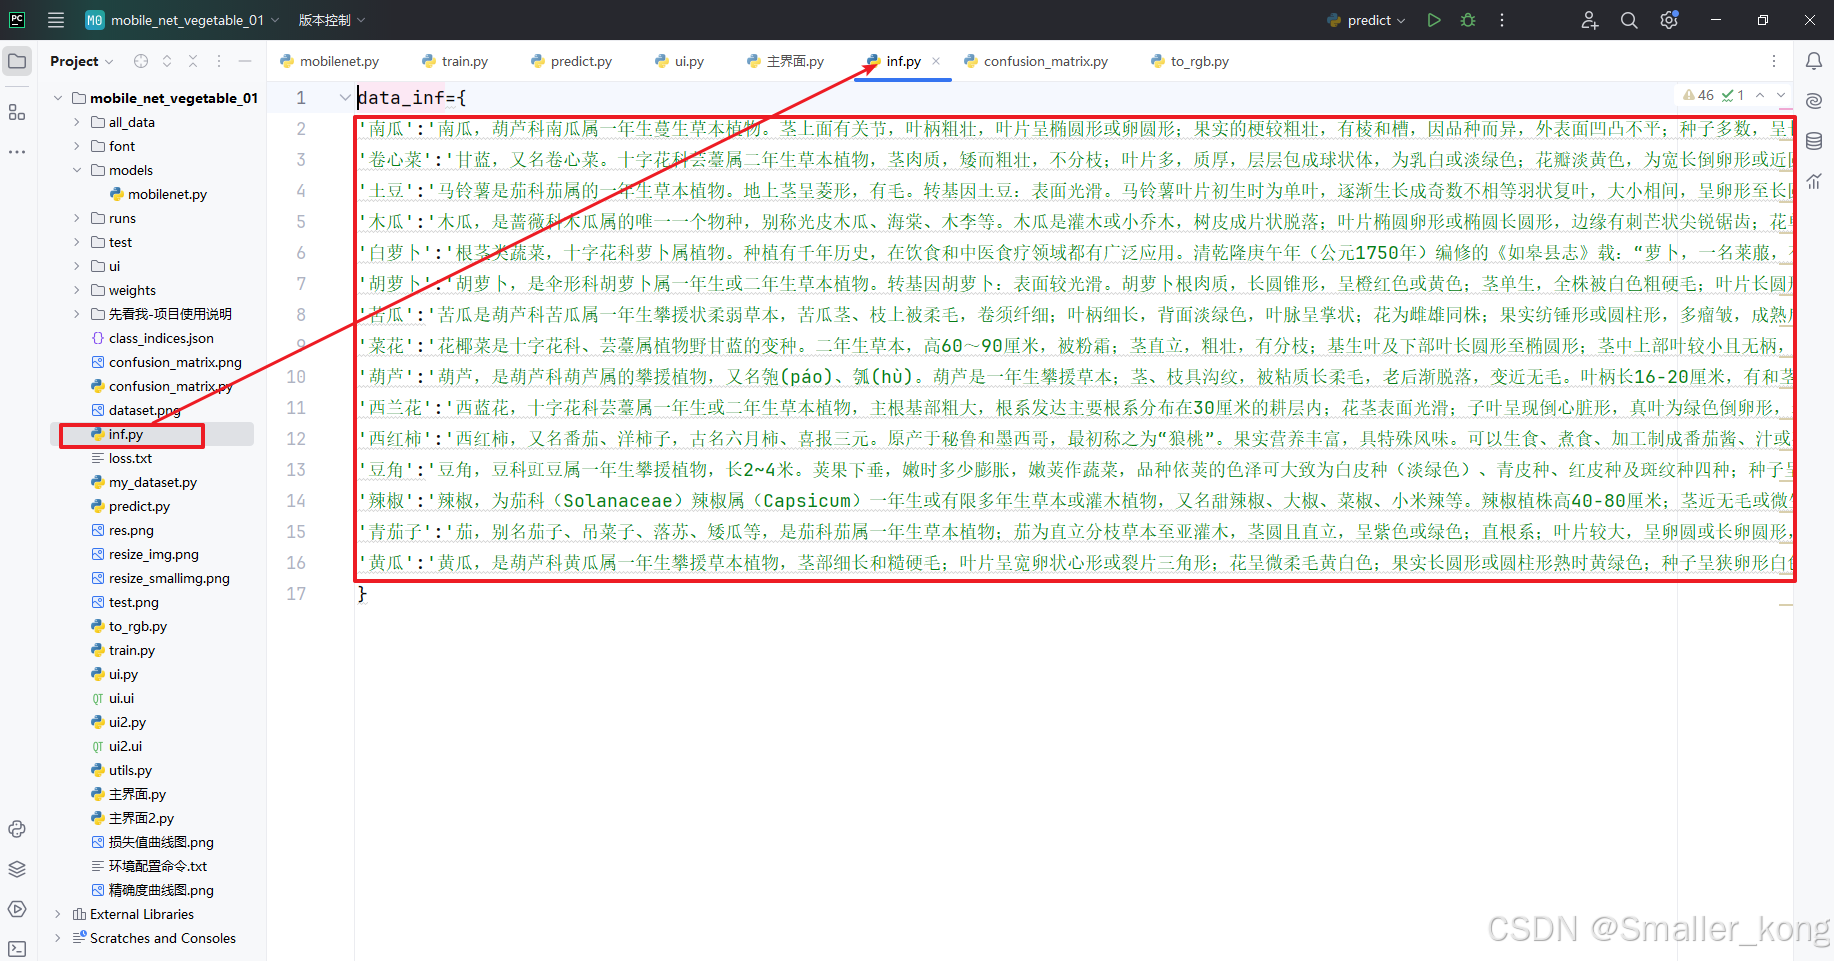1834x961 pixels.
Task: Hide the Project panel with minimize icon
Action: pos(245,61)
